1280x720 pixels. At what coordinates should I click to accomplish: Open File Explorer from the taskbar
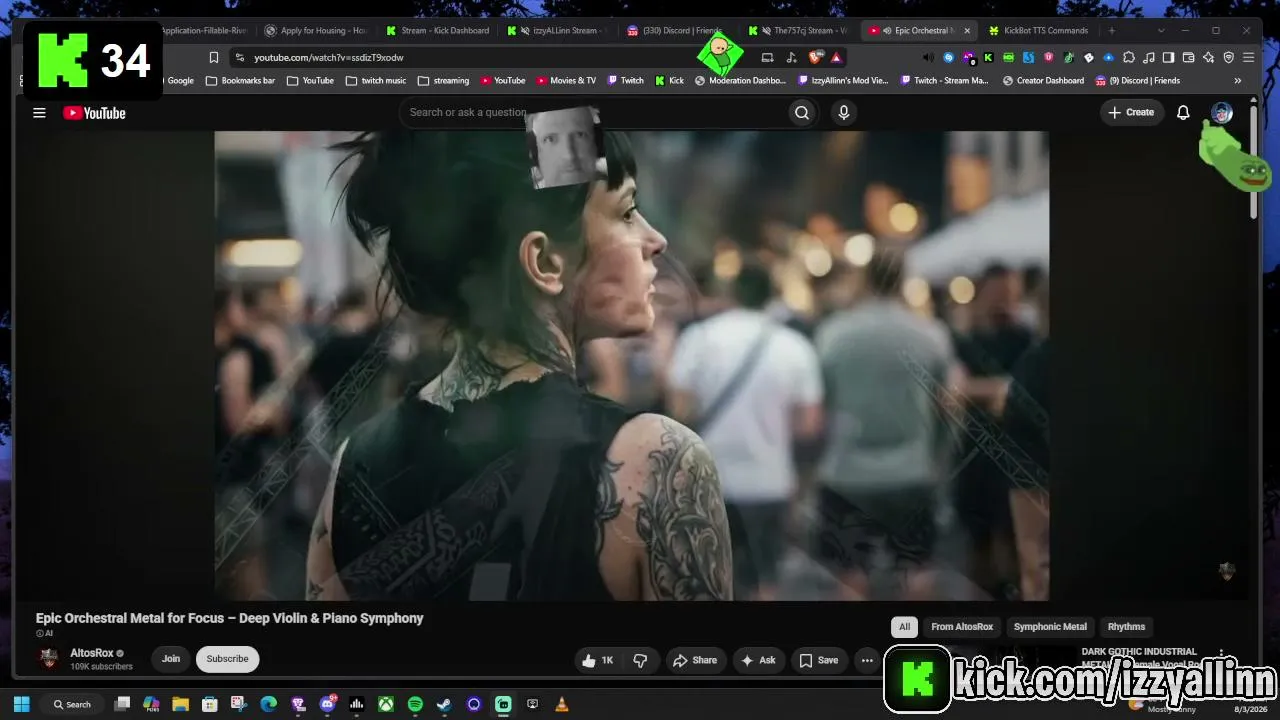180,704
